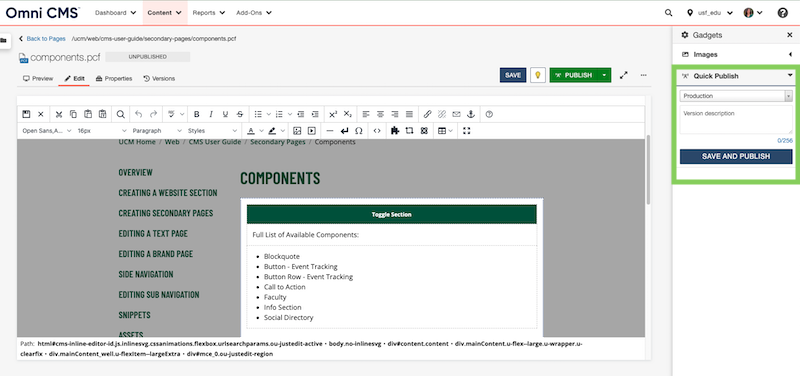Click the blue SAVE button
The width and height of the screenshot is (800, 376).
click(x=513, y=75)
